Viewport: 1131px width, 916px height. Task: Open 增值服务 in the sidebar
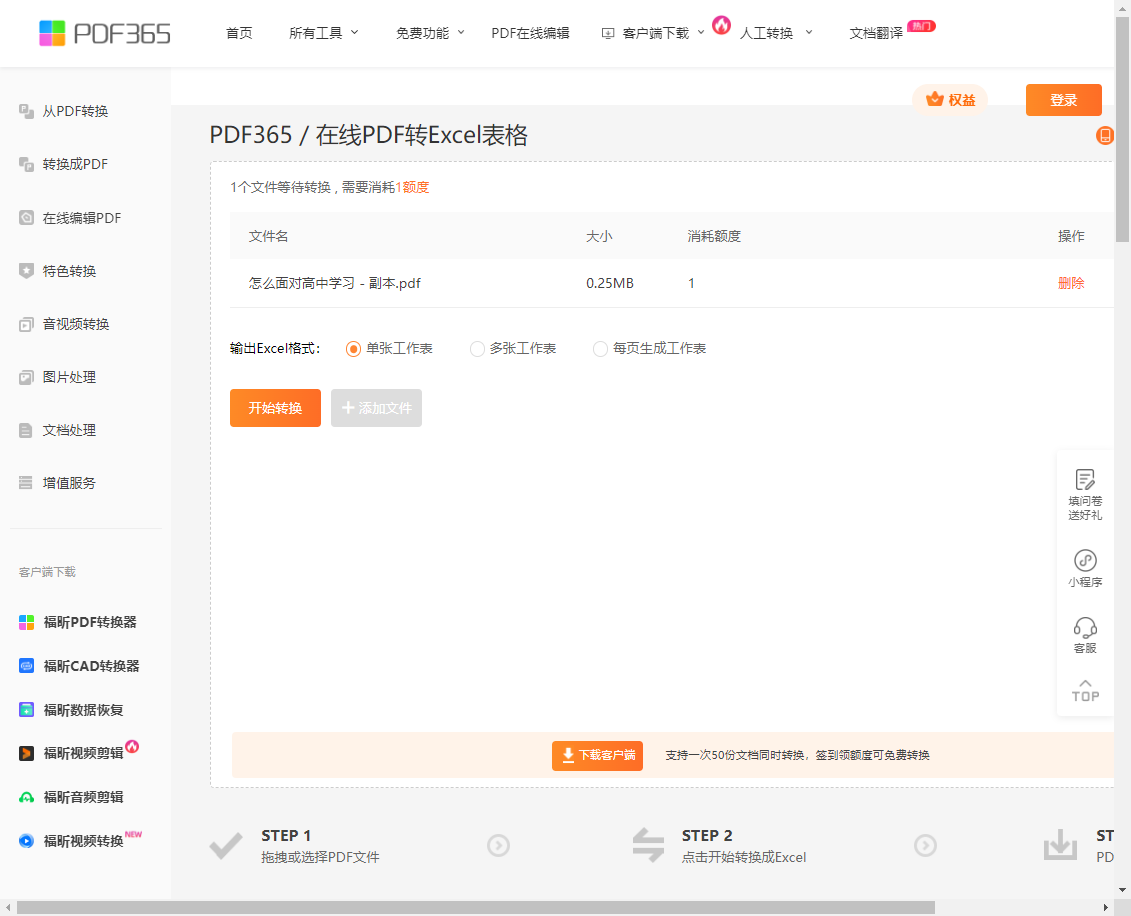point(69,483)
